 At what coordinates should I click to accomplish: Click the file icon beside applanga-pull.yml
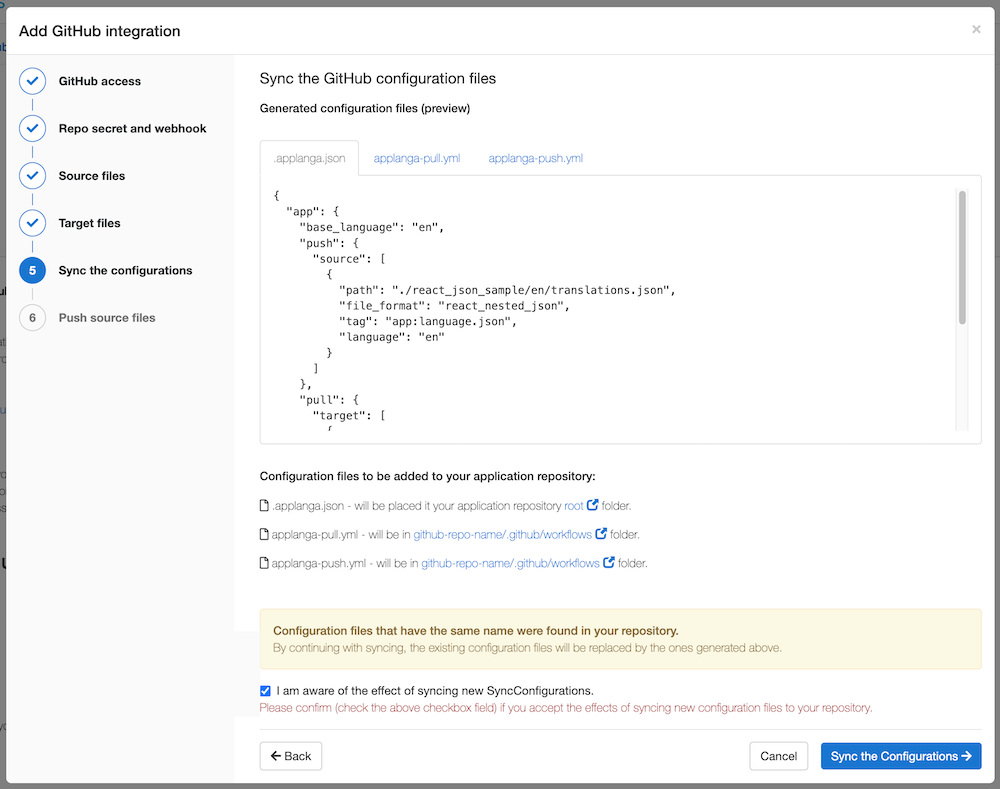click(x=264, y=535)
